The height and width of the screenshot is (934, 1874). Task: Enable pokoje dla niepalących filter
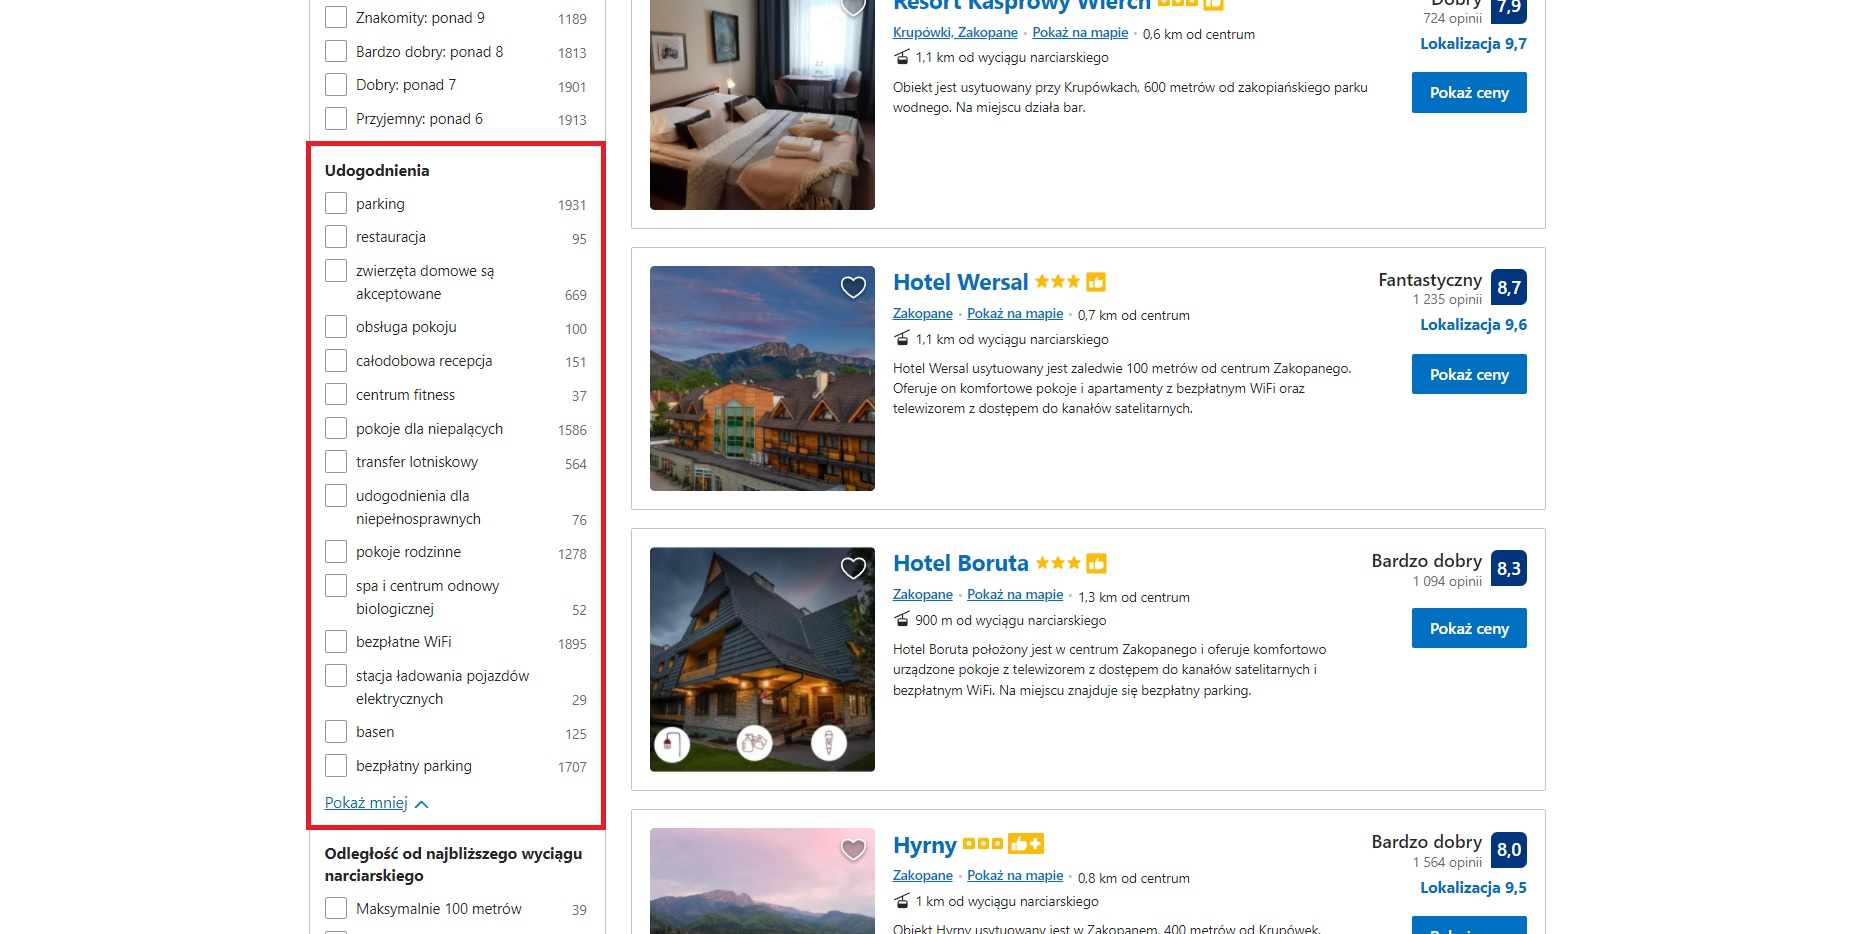336,429
